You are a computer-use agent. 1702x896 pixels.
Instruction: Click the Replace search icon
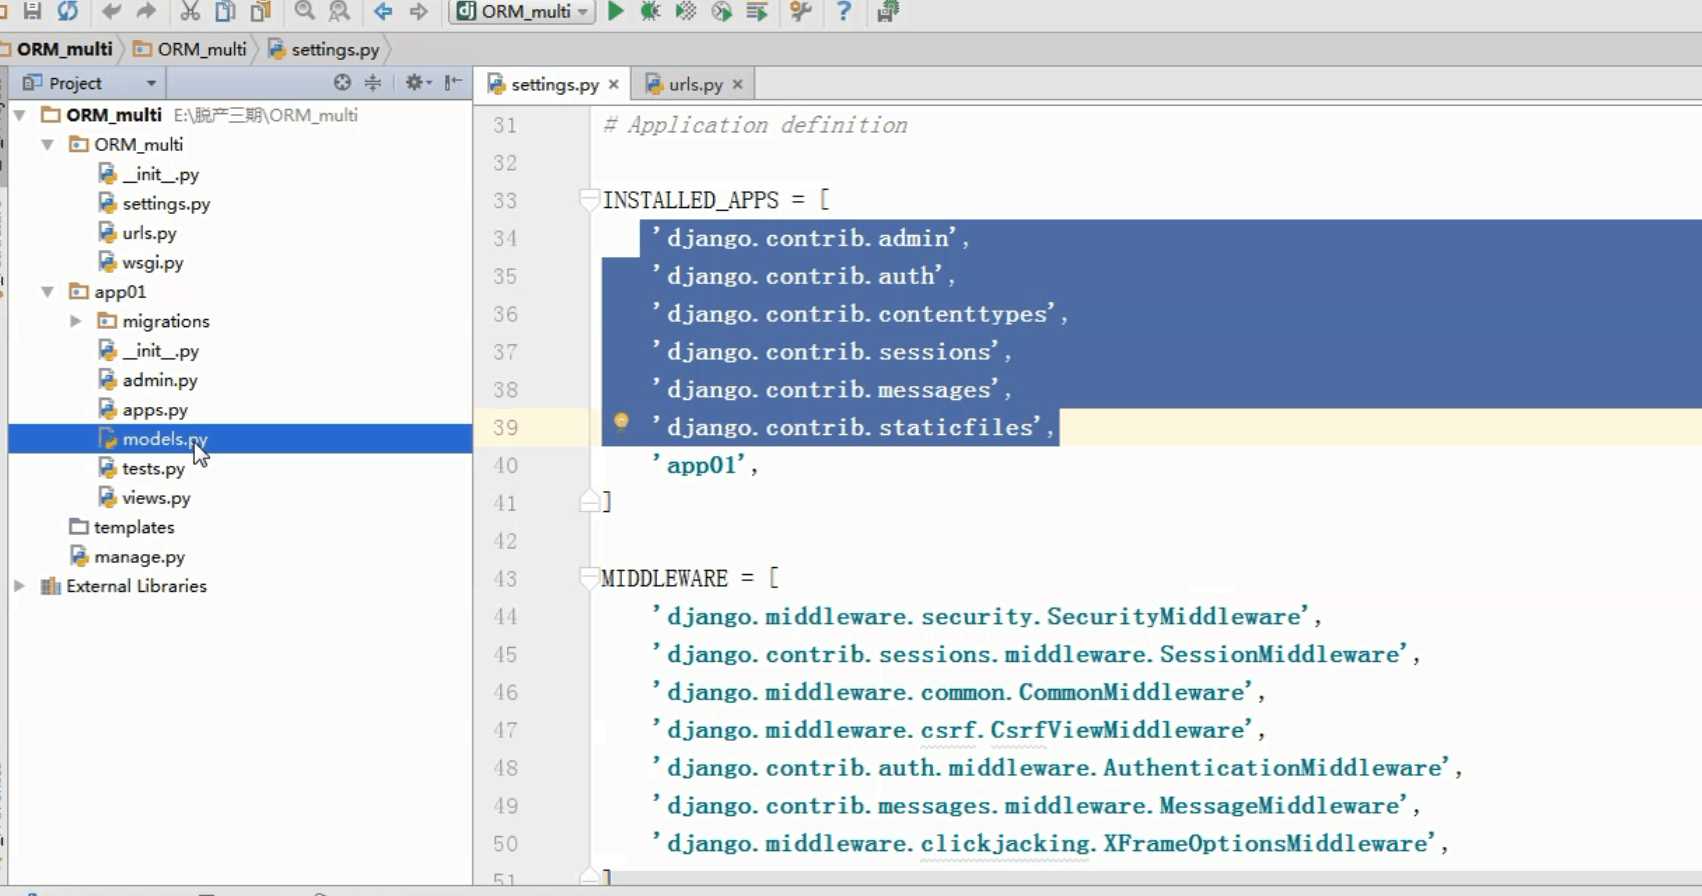coord(340,11)
